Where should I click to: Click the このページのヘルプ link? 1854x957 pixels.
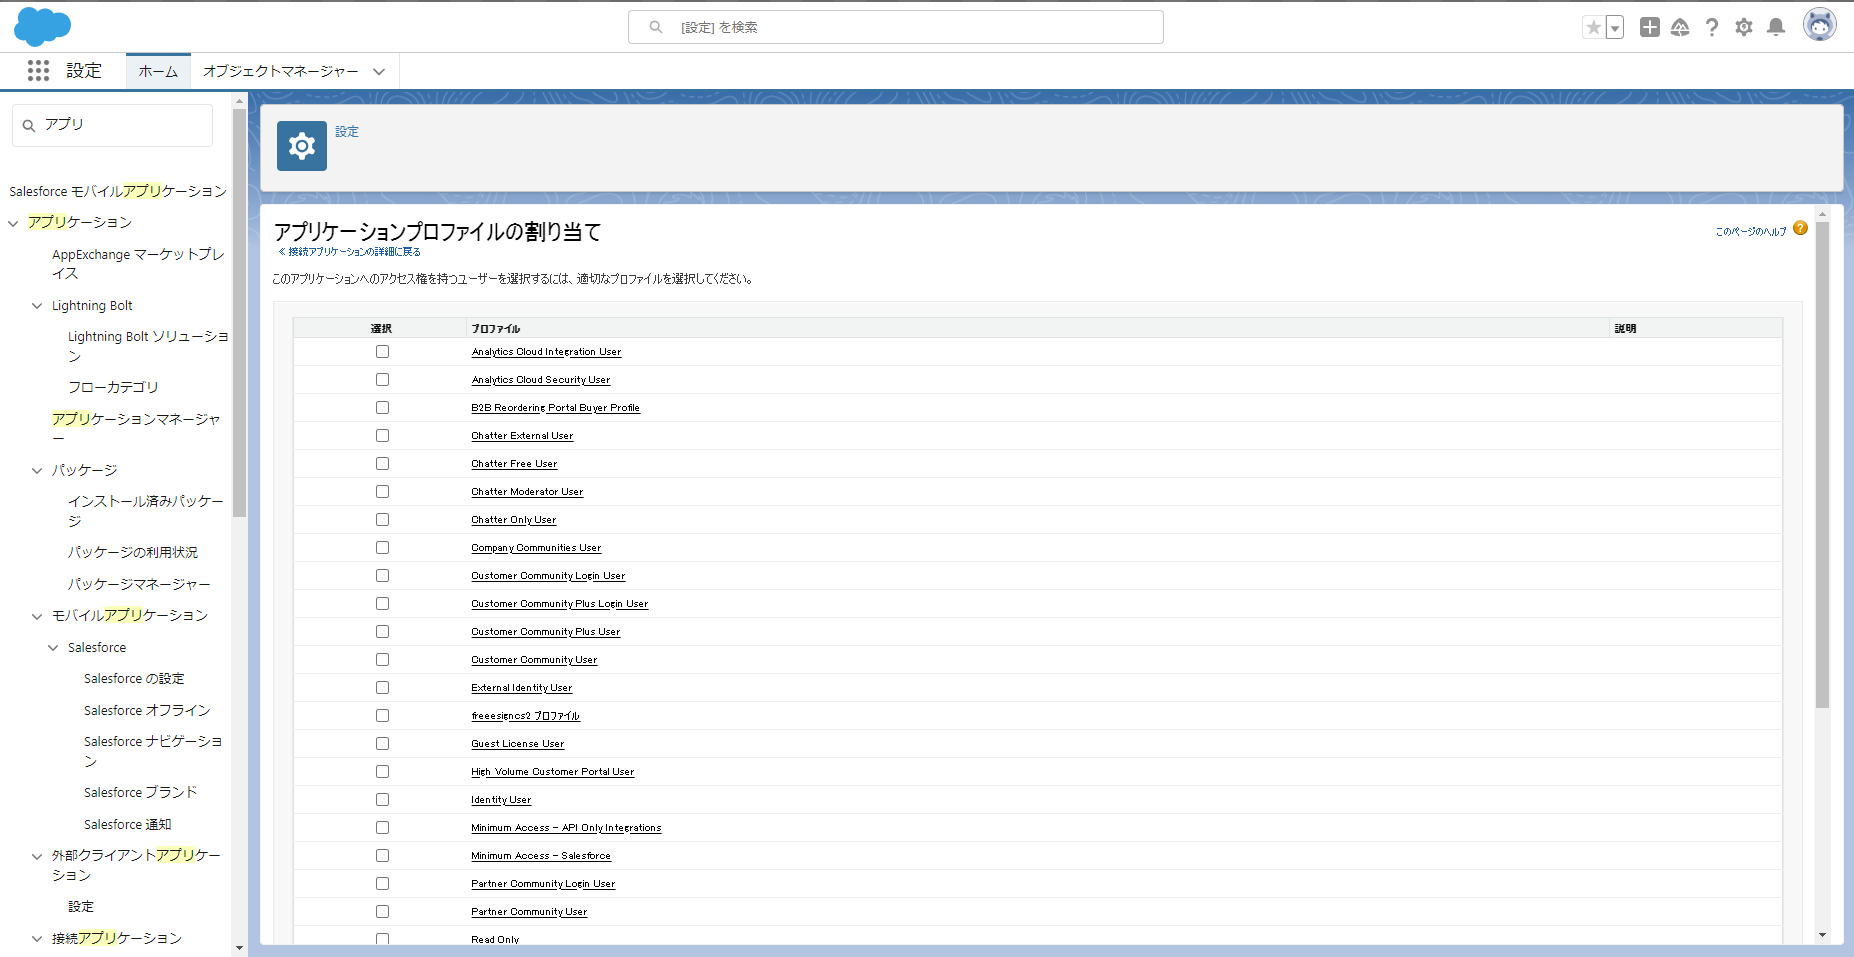[x=1750, y=231]
